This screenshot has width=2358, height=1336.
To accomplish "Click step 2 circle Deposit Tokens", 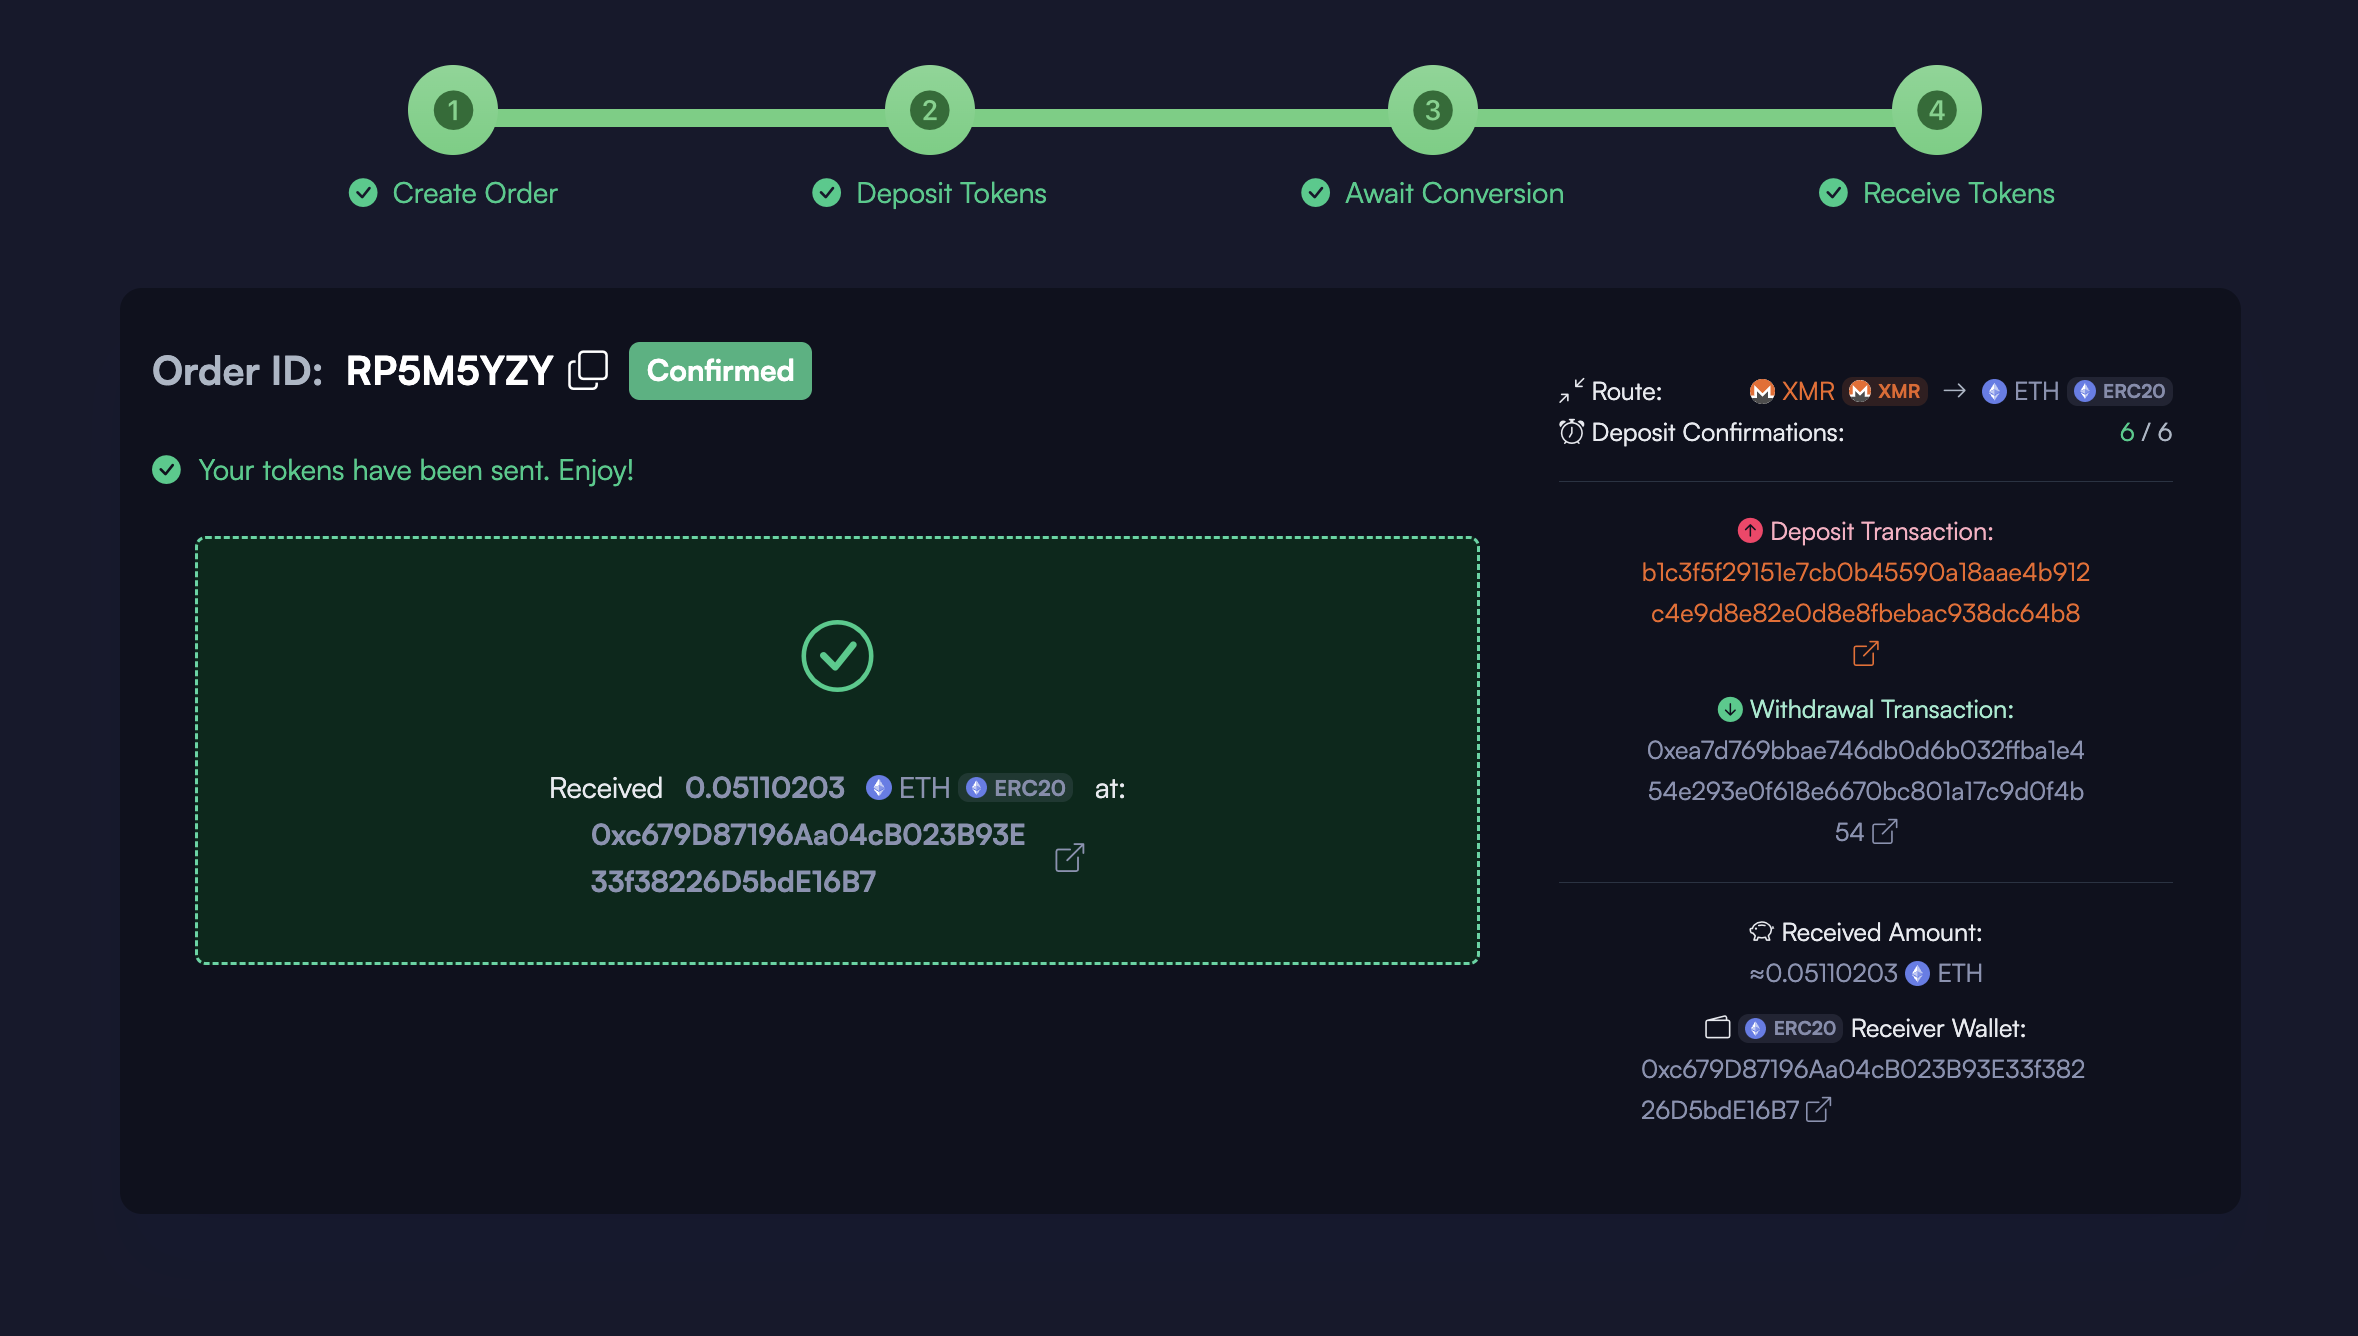I will (x=929, y=110).
